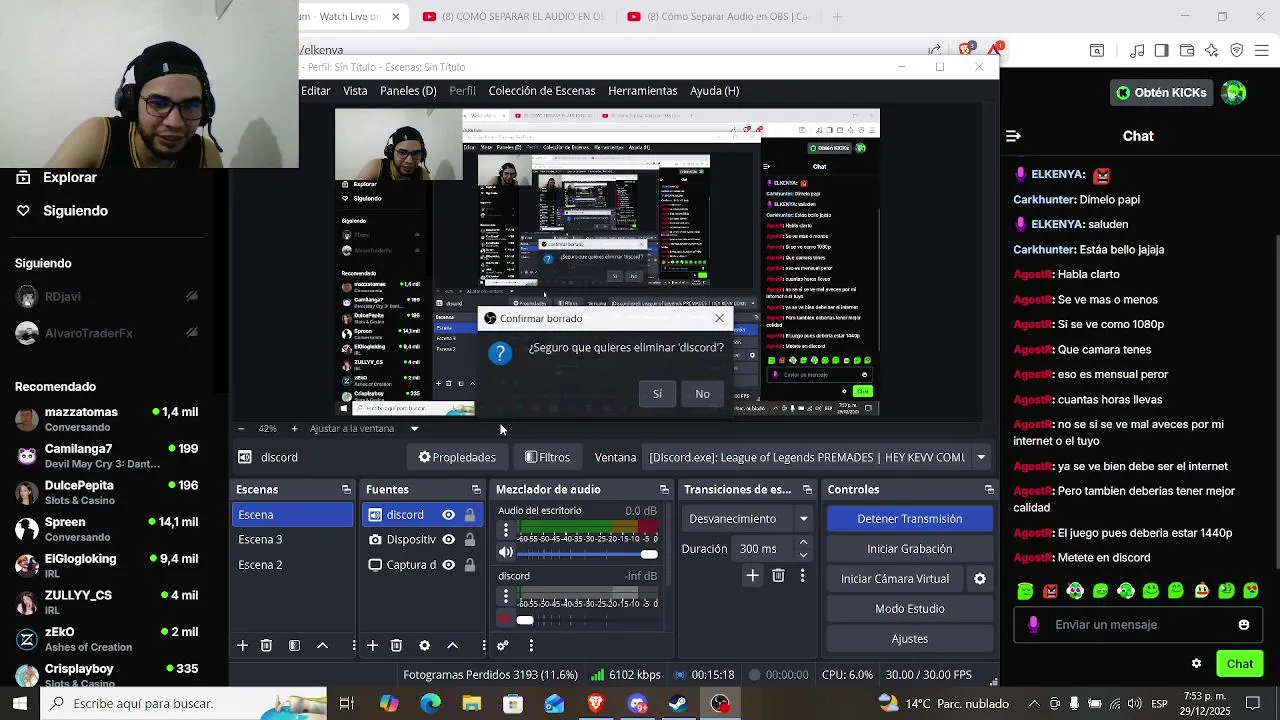Open source properties gear in the Fuentes toolbar

pyautogui.click(x=424, y=646)
